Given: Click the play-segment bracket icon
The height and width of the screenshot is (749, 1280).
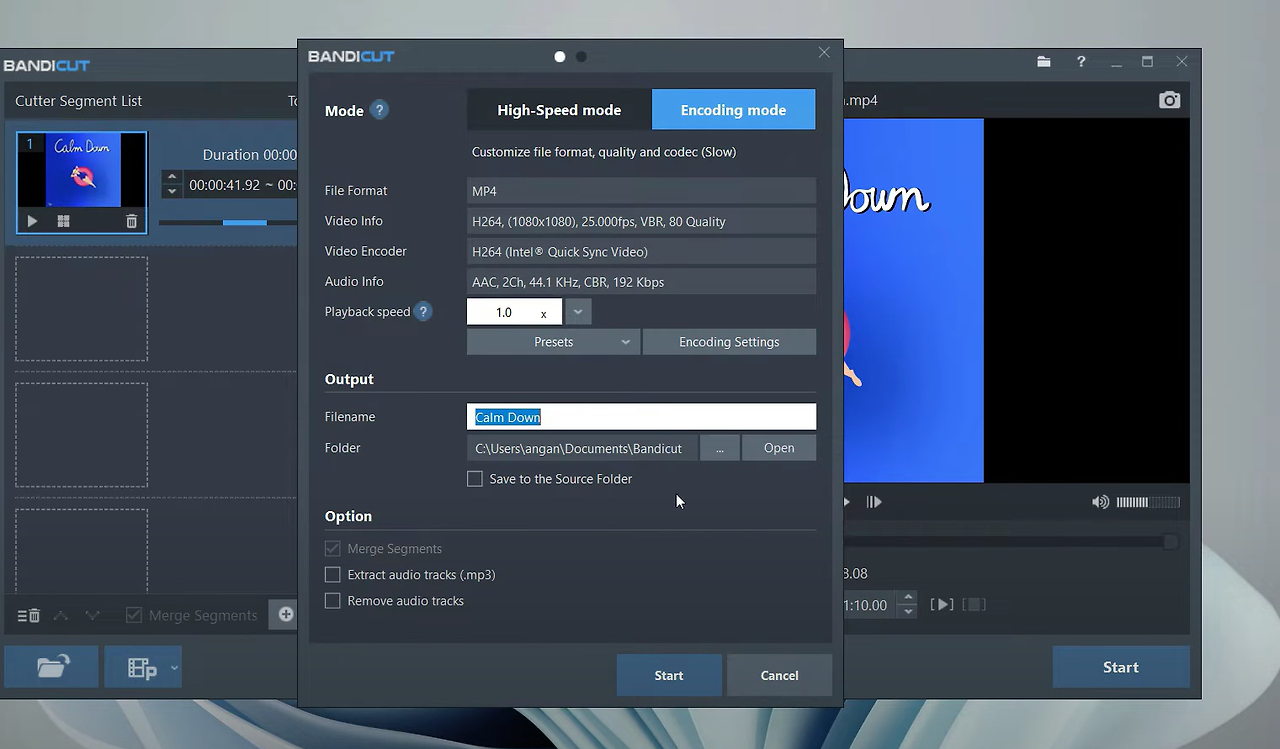Looking at the screenshot, I should pyautogui.click(x=941, y=604).
